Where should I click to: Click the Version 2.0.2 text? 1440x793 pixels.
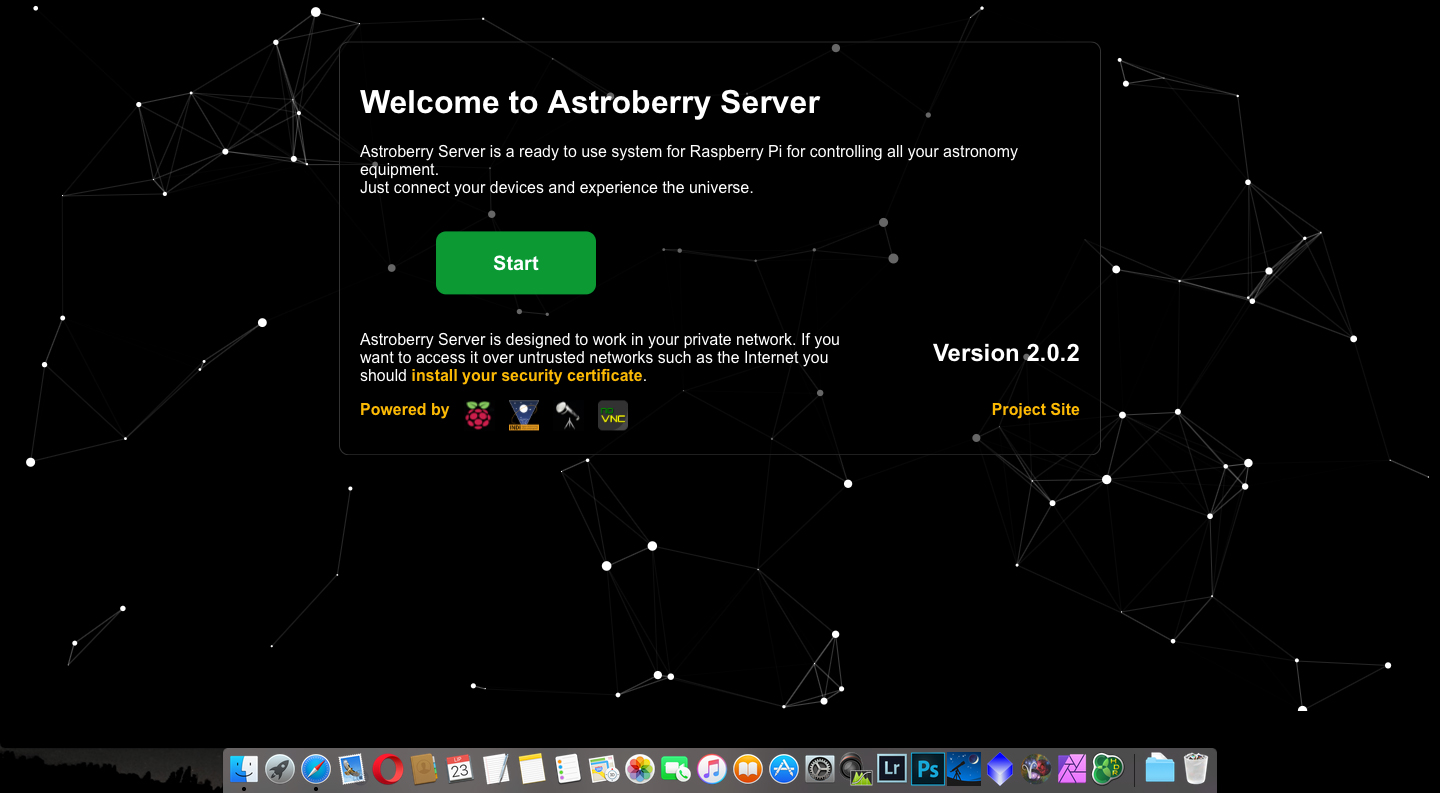(x=1006, y=353)
